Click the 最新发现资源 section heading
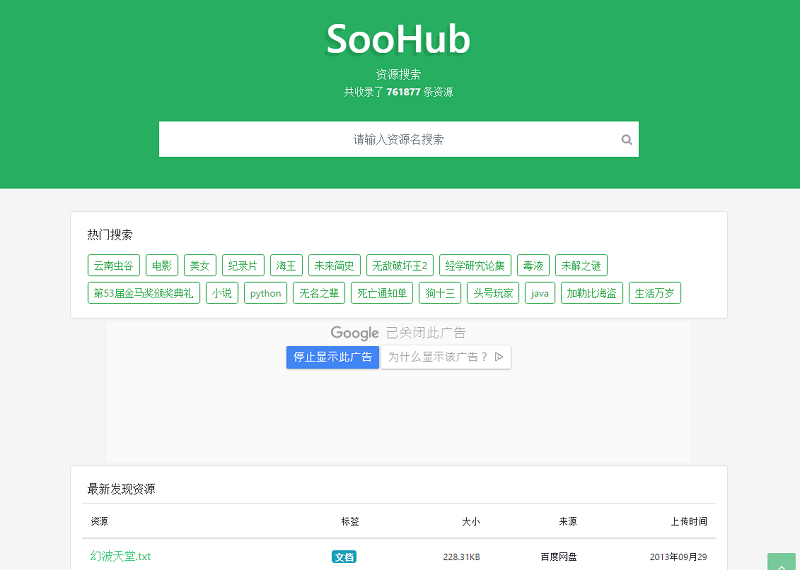Screen dimensions: 800x570 coord(121,489)
